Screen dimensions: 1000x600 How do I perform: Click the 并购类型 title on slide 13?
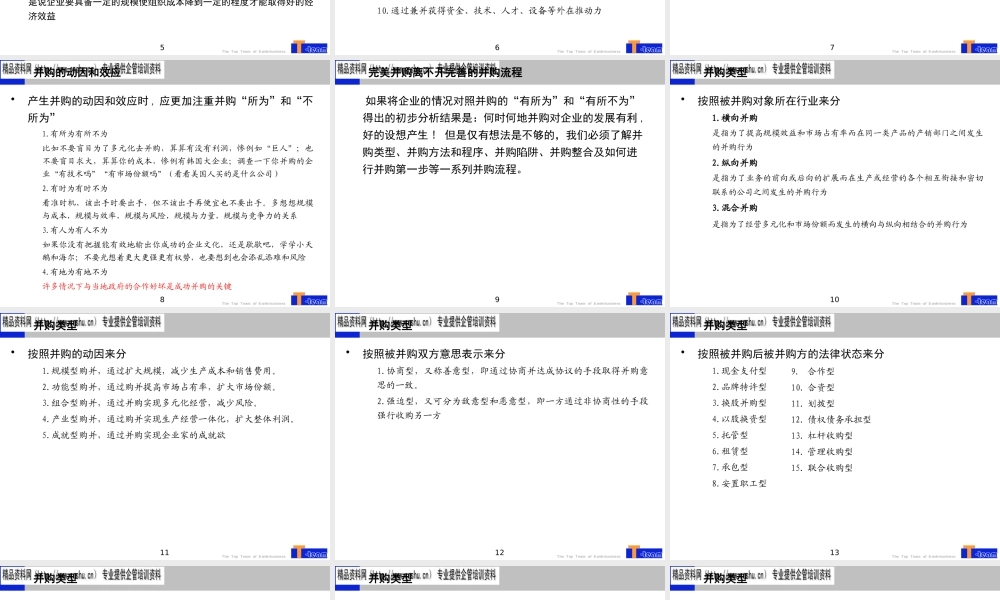click(x=725, y=326)
